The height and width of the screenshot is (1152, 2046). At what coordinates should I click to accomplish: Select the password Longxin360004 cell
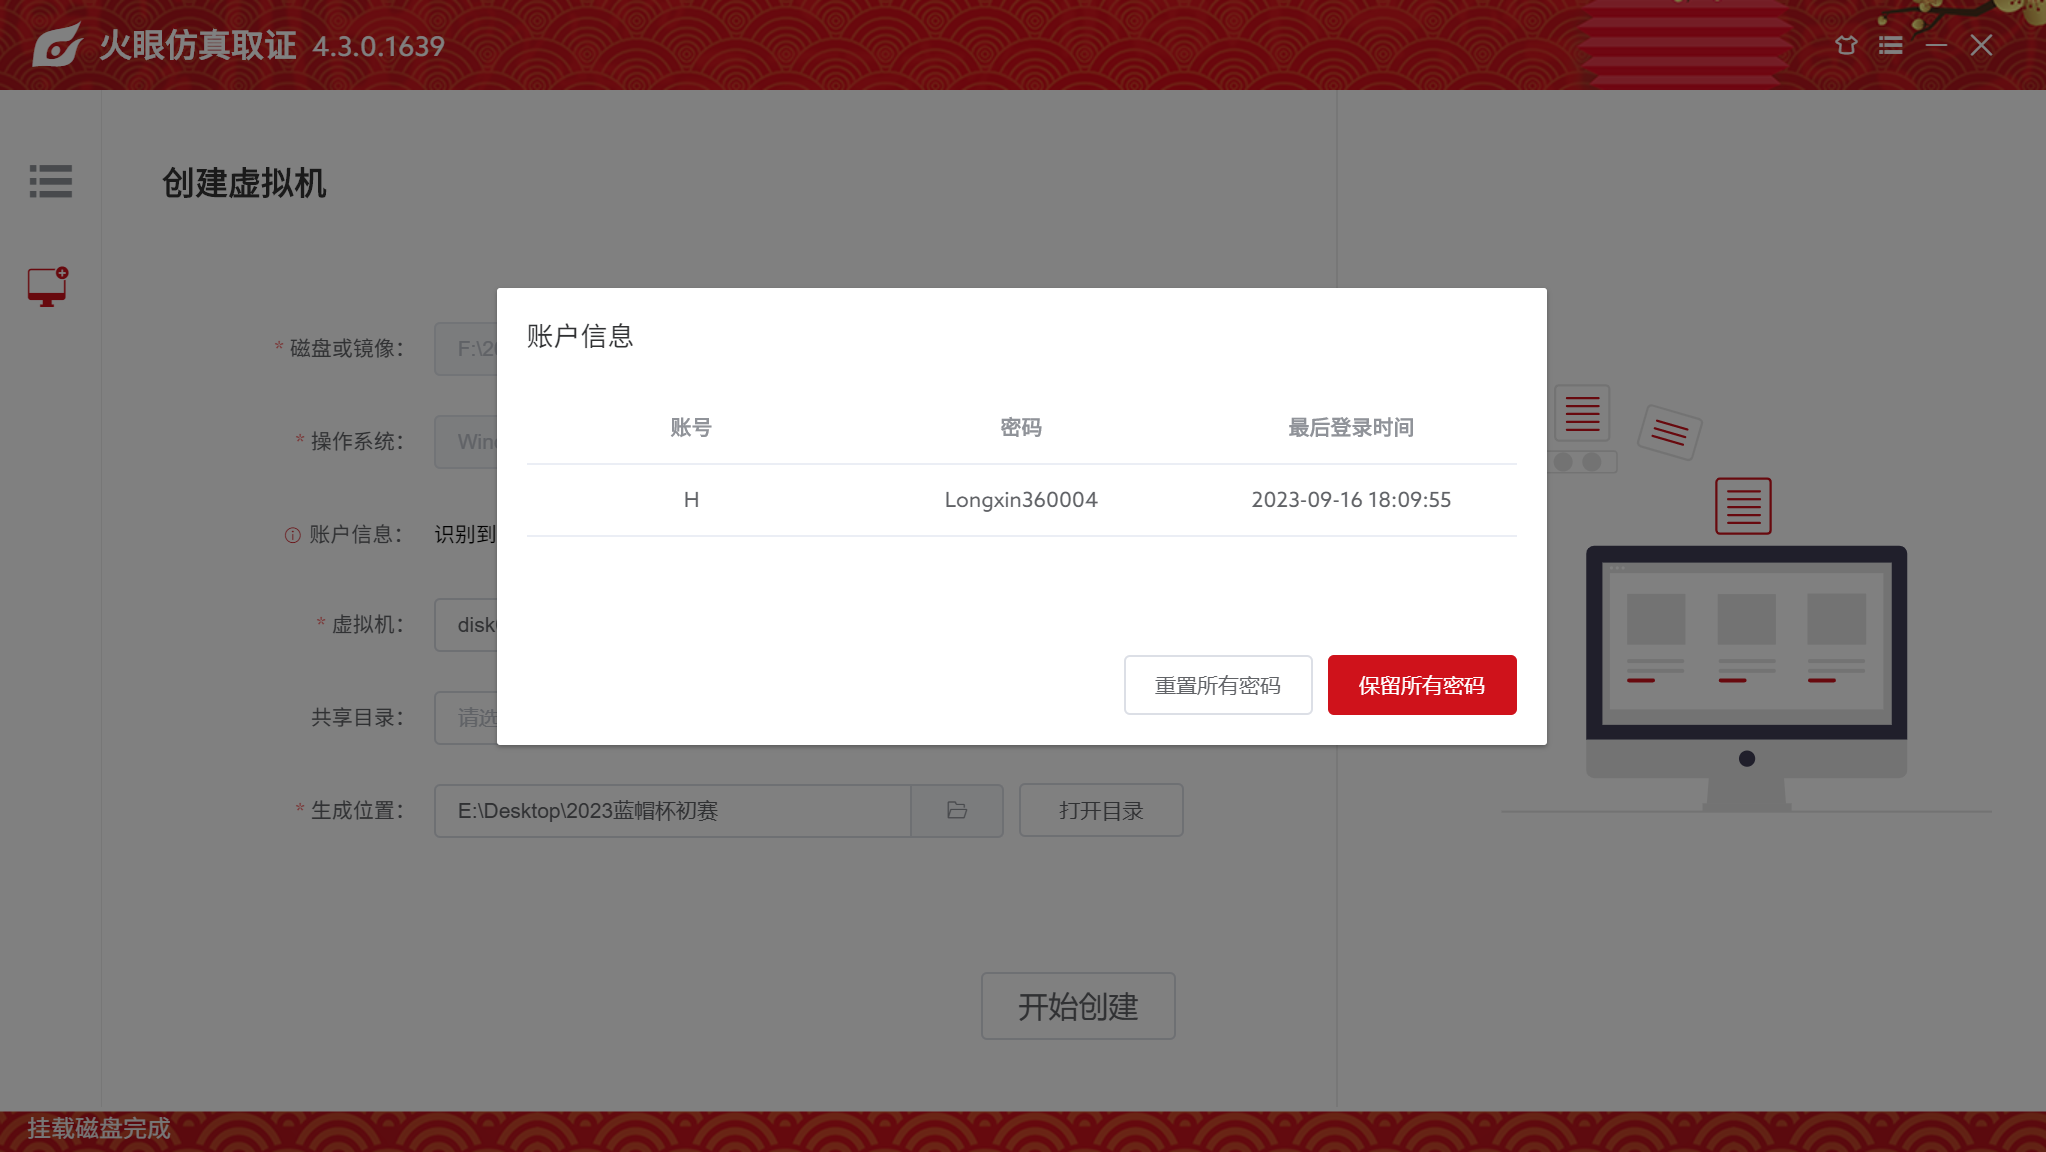click(1020, 499)
